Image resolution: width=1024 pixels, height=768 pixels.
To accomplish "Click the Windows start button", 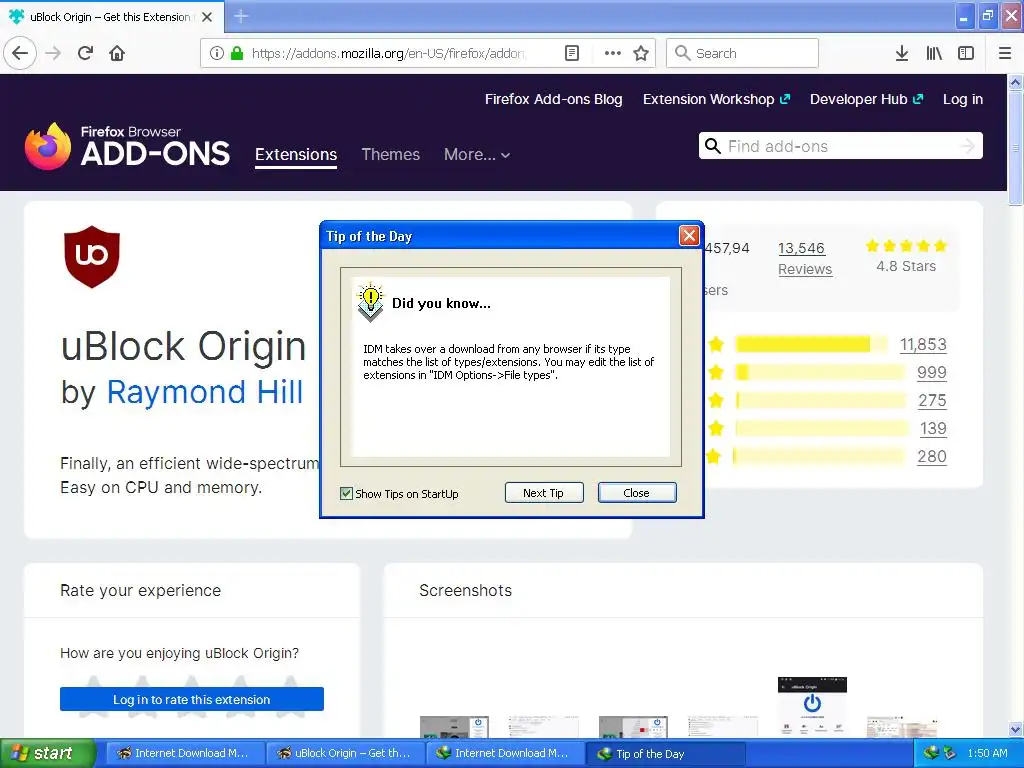I will click(x=47, y=754).
